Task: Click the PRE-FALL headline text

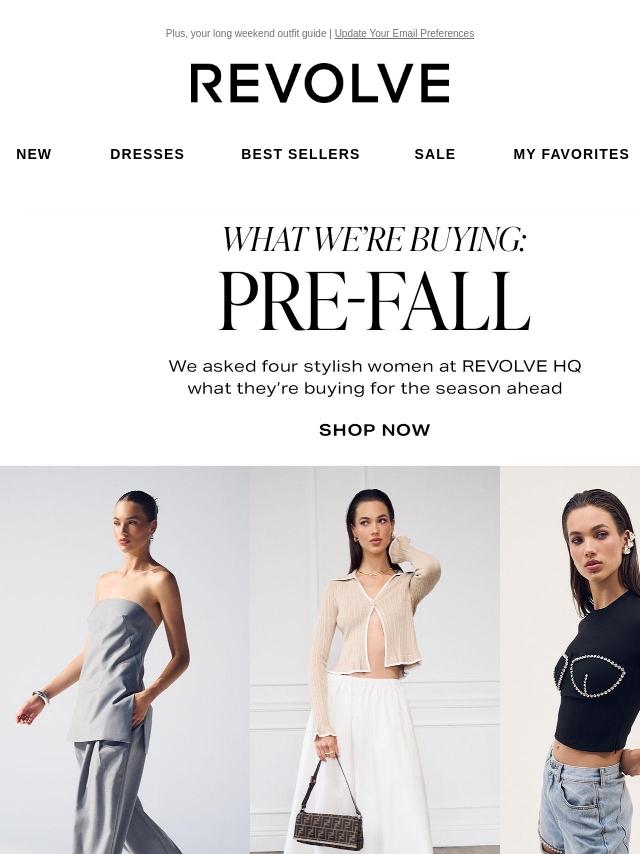Action: [x=375, y=301]
